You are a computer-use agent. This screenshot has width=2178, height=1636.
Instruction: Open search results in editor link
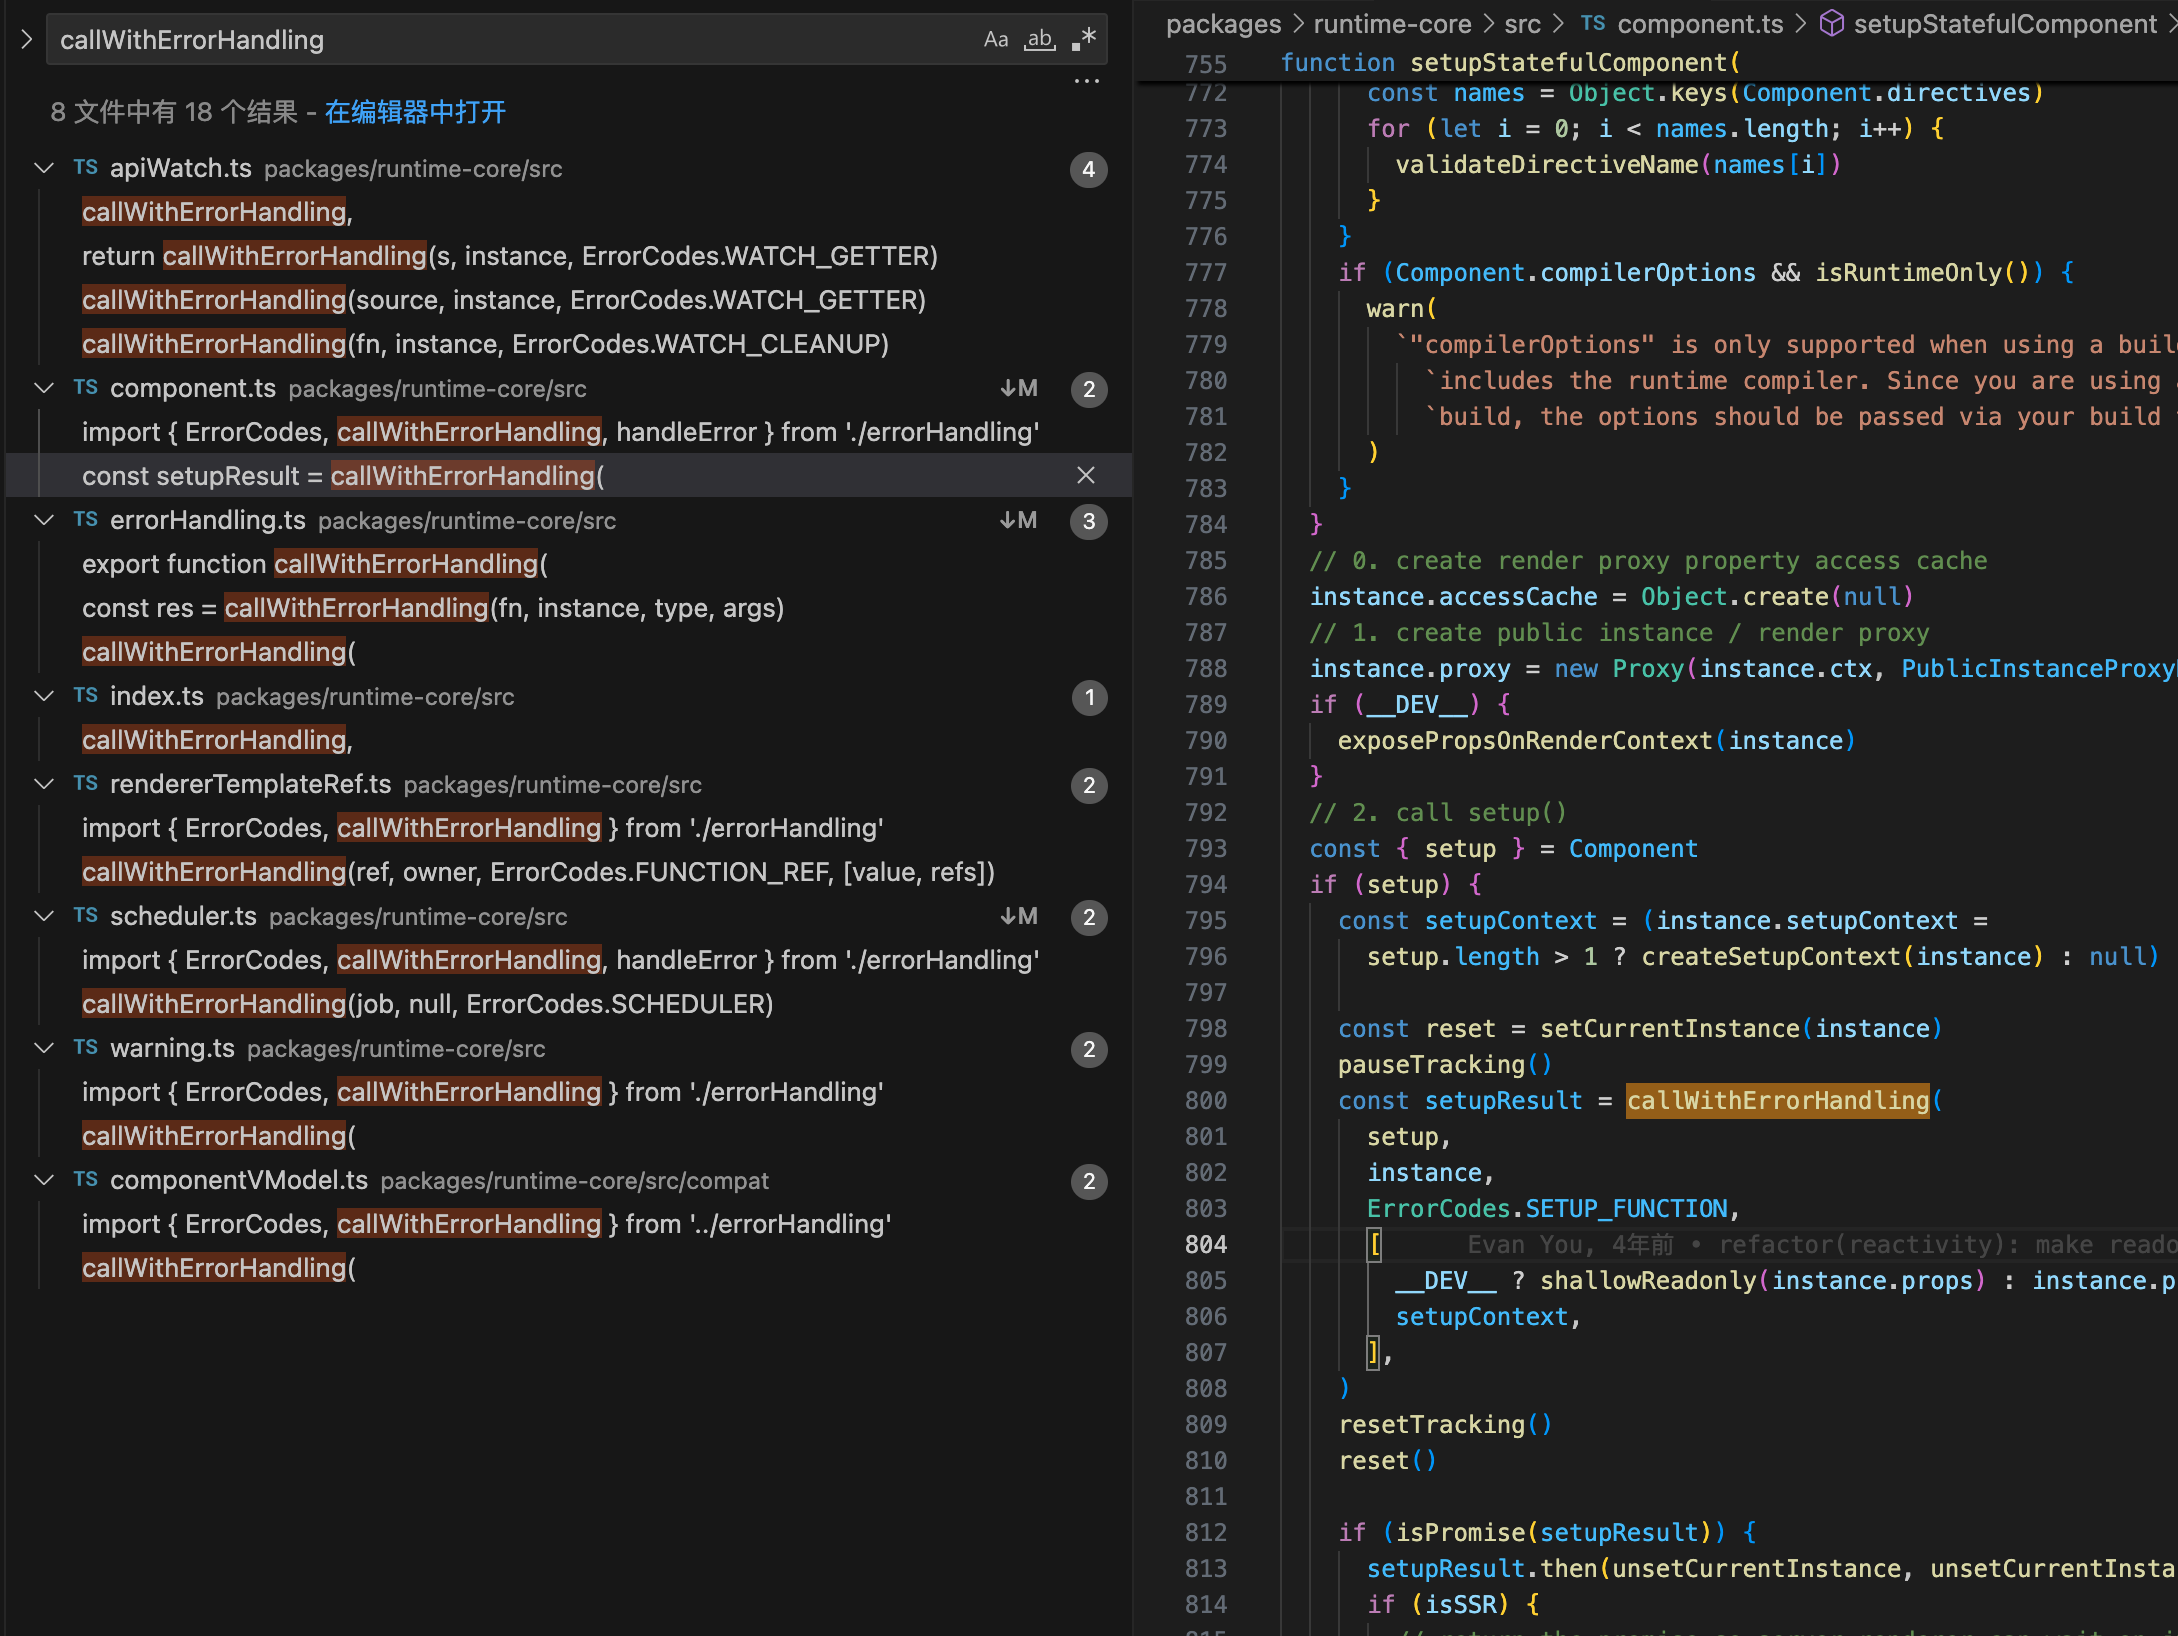415,112
